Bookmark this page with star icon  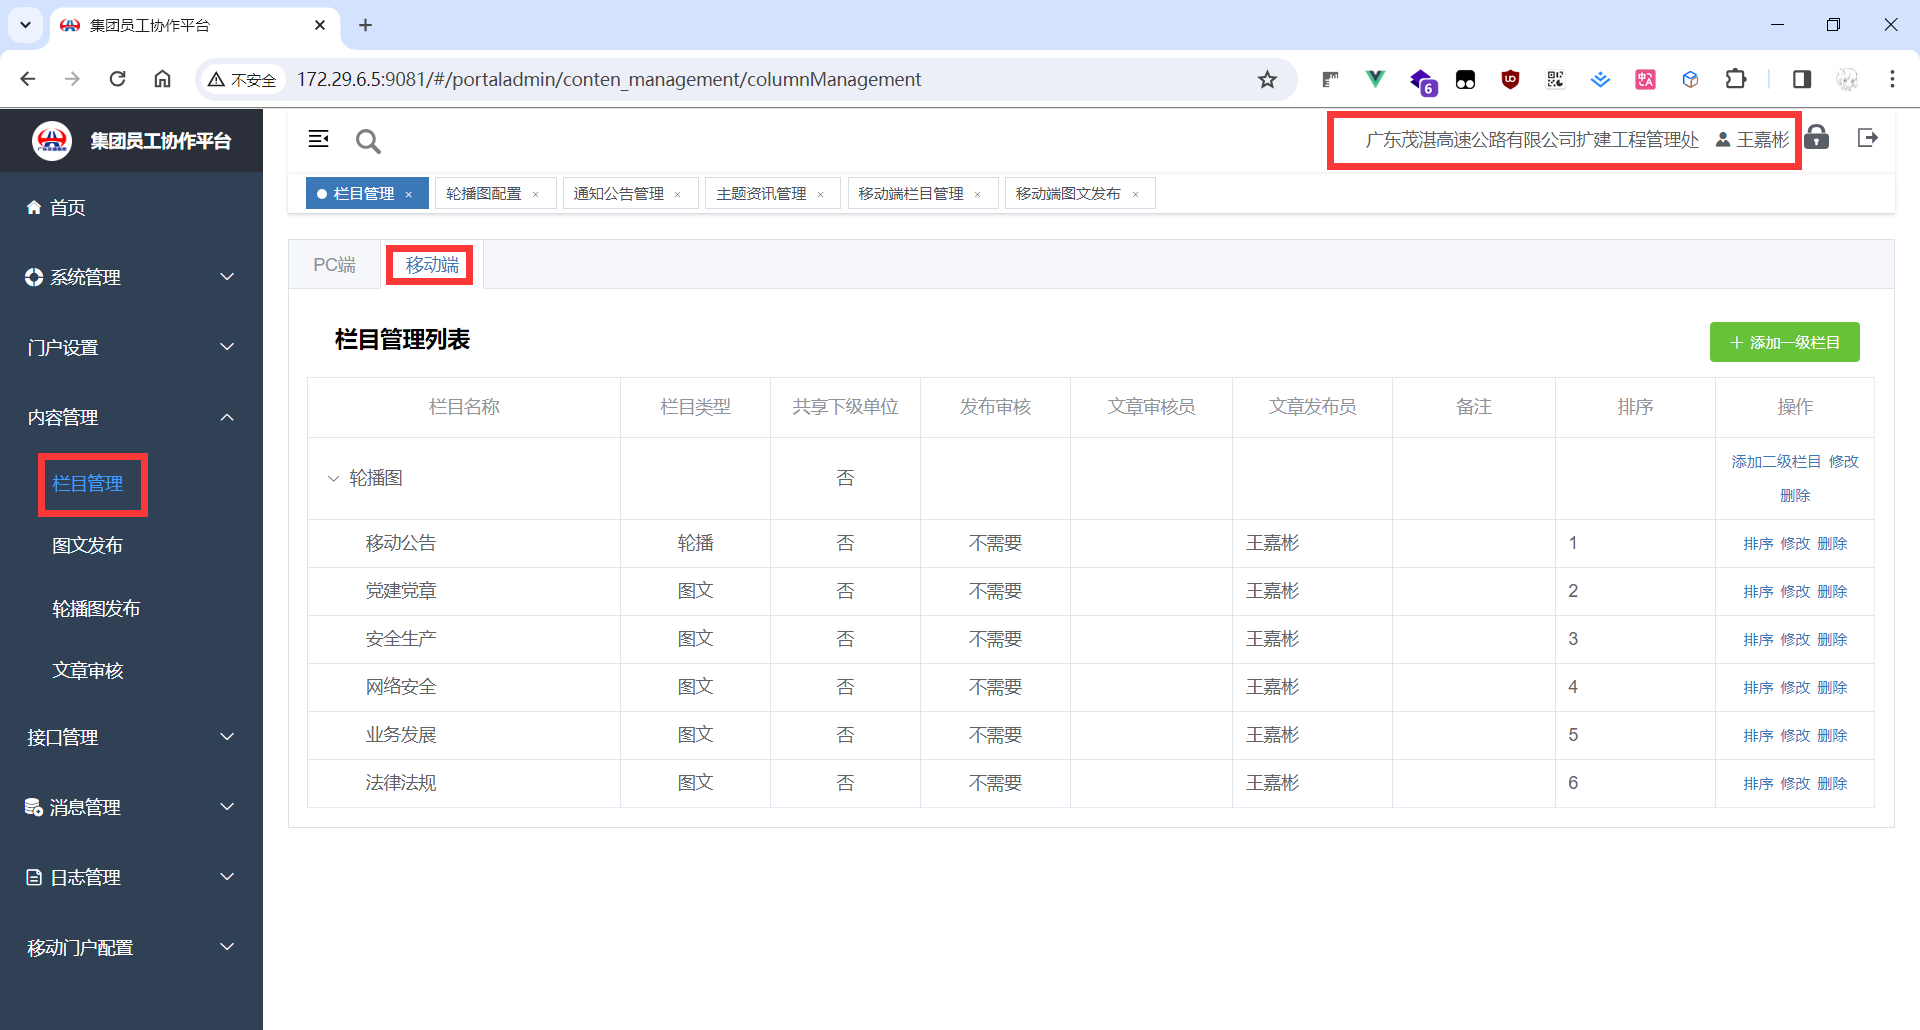click(1267, 80)
